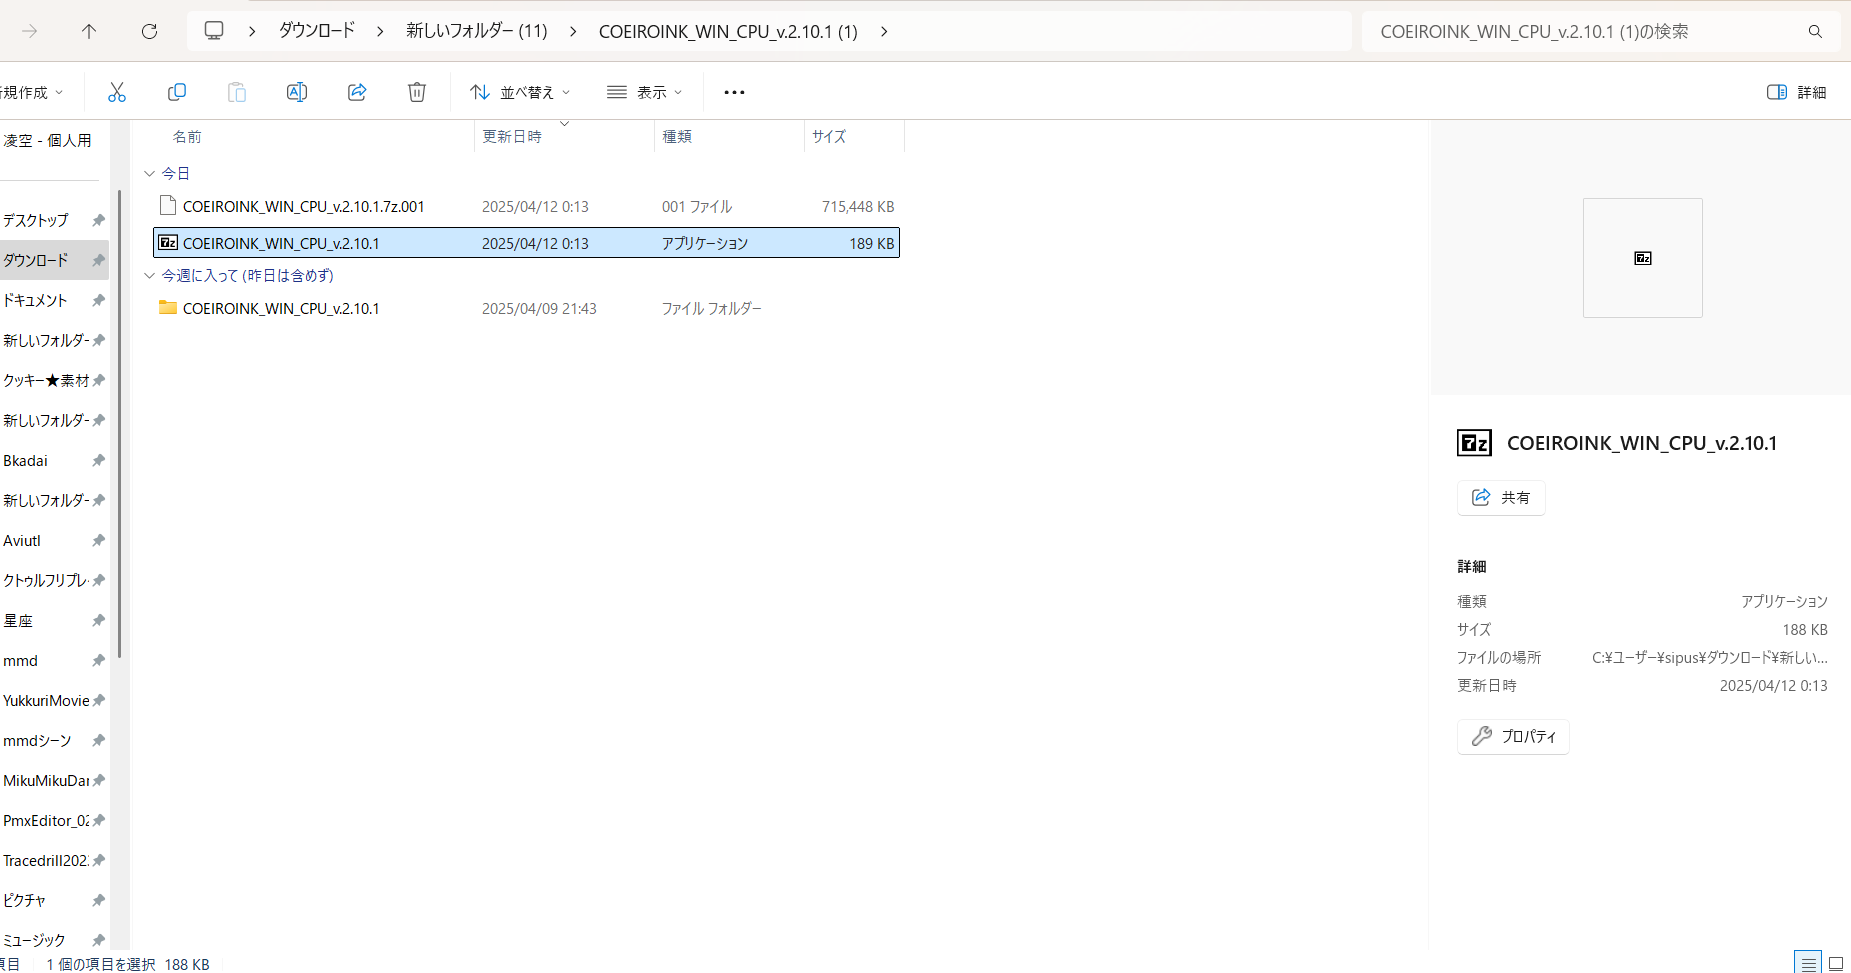Click the 7z preview thumbnail in details pane
The width and height of the screenshot is (1851, 973).
click(1643, 258)
